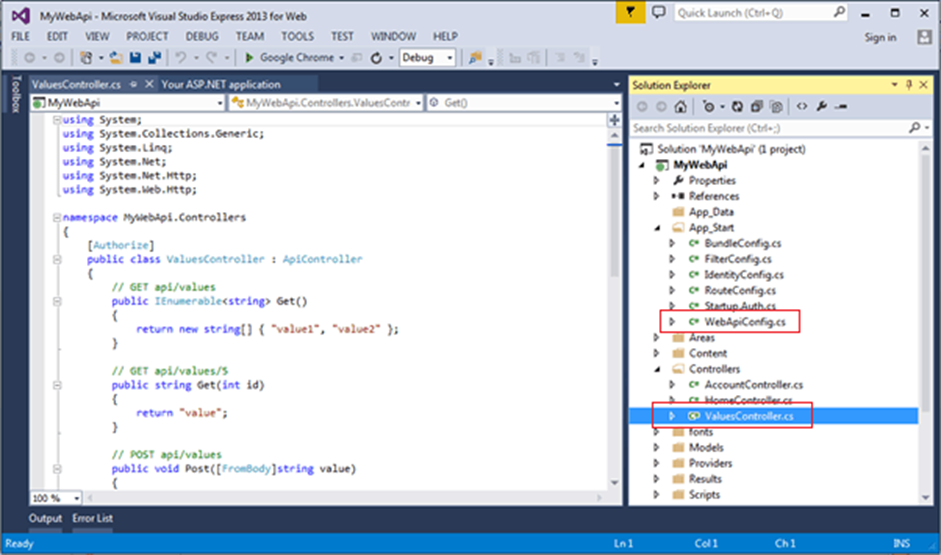Click the split editor icon above the scrollbar
The image size is (941, 555).
614,120
